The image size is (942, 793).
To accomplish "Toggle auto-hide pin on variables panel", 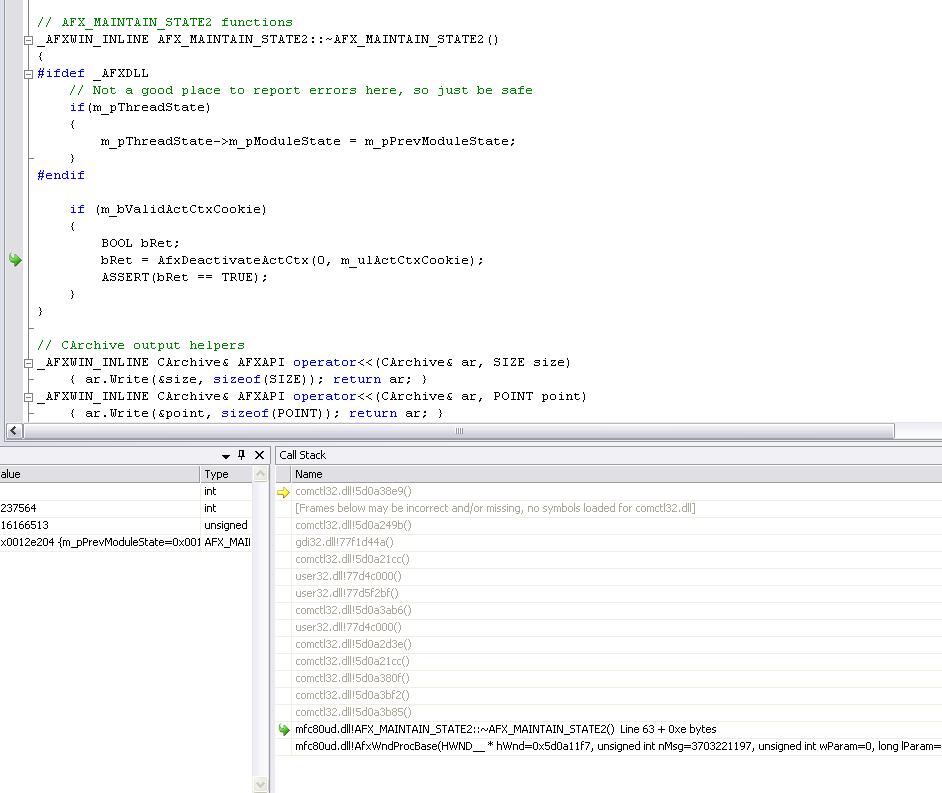I will [242, 455].
